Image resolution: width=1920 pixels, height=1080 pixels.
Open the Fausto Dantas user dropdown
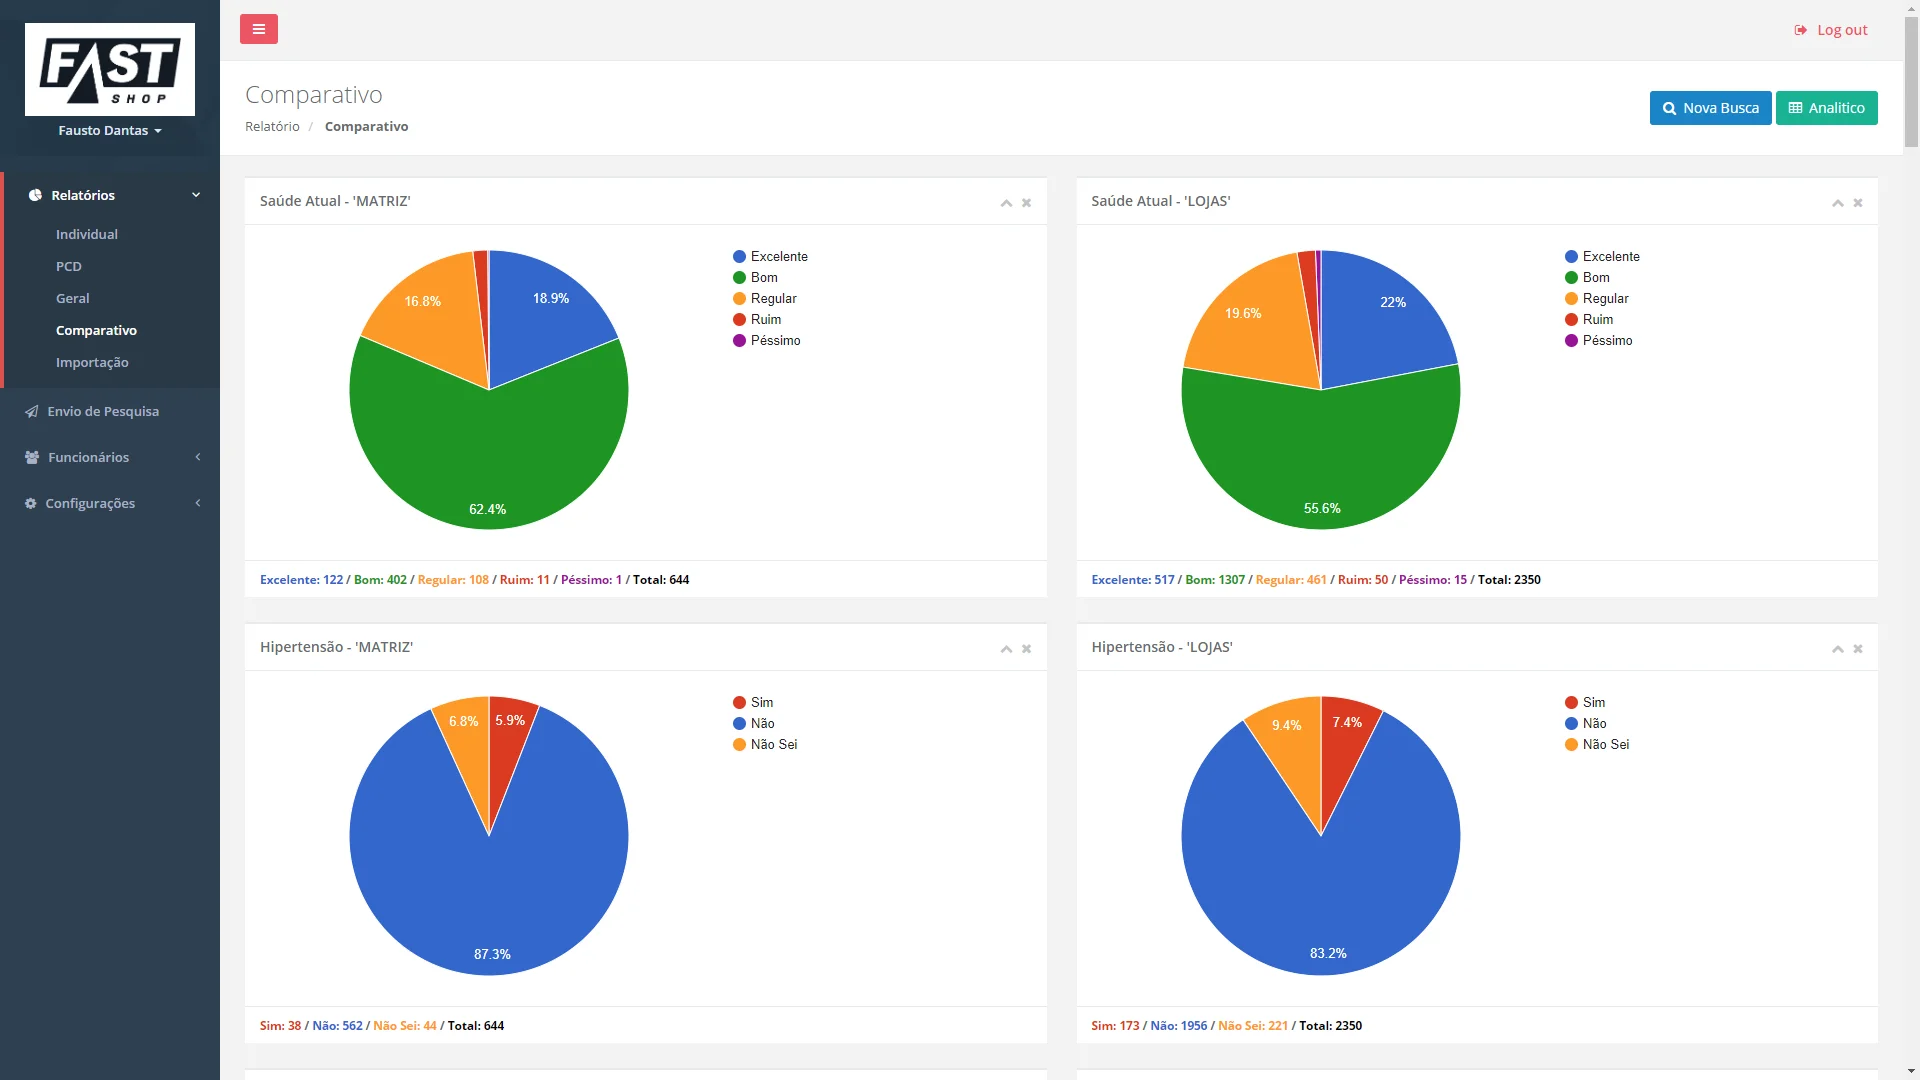[x=110, y=131]
